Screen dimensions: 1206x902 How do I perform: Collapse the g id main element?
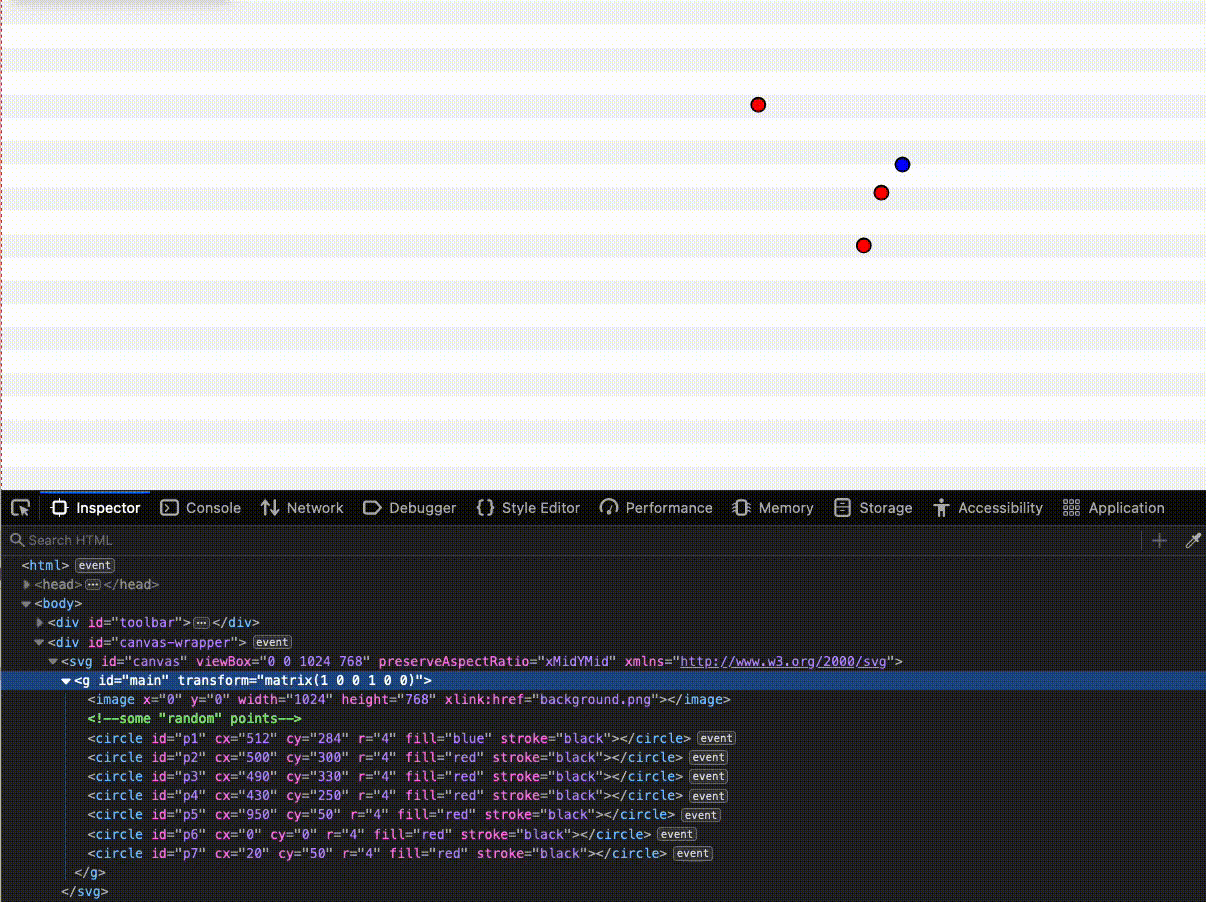[x=66, y=680]
